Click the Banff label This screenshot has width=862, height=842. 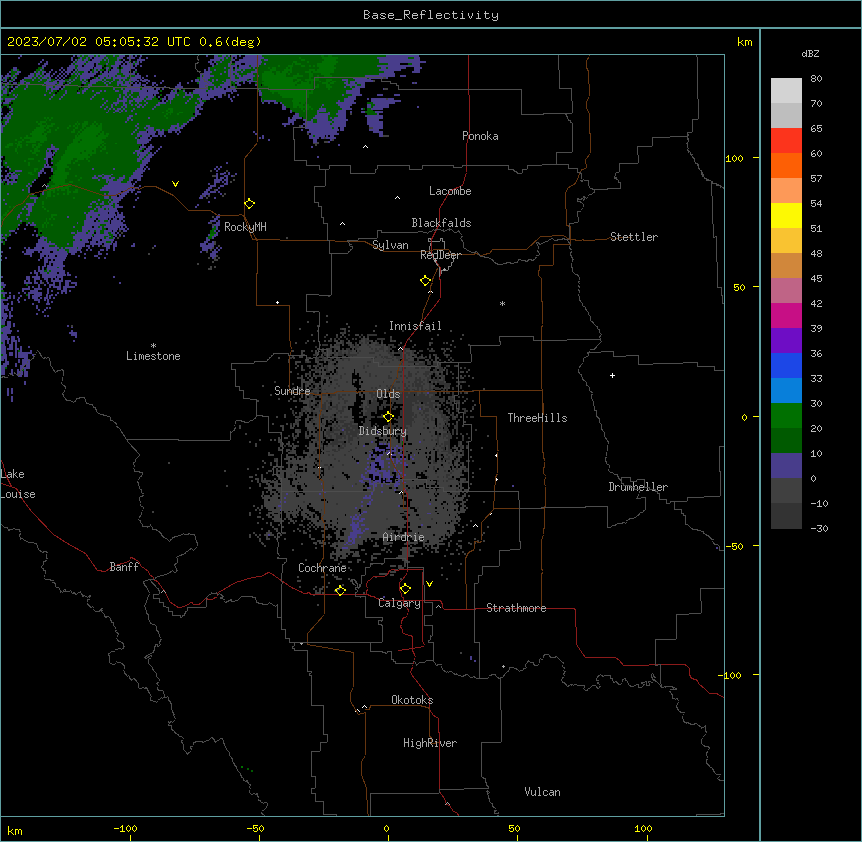[124, 567]
